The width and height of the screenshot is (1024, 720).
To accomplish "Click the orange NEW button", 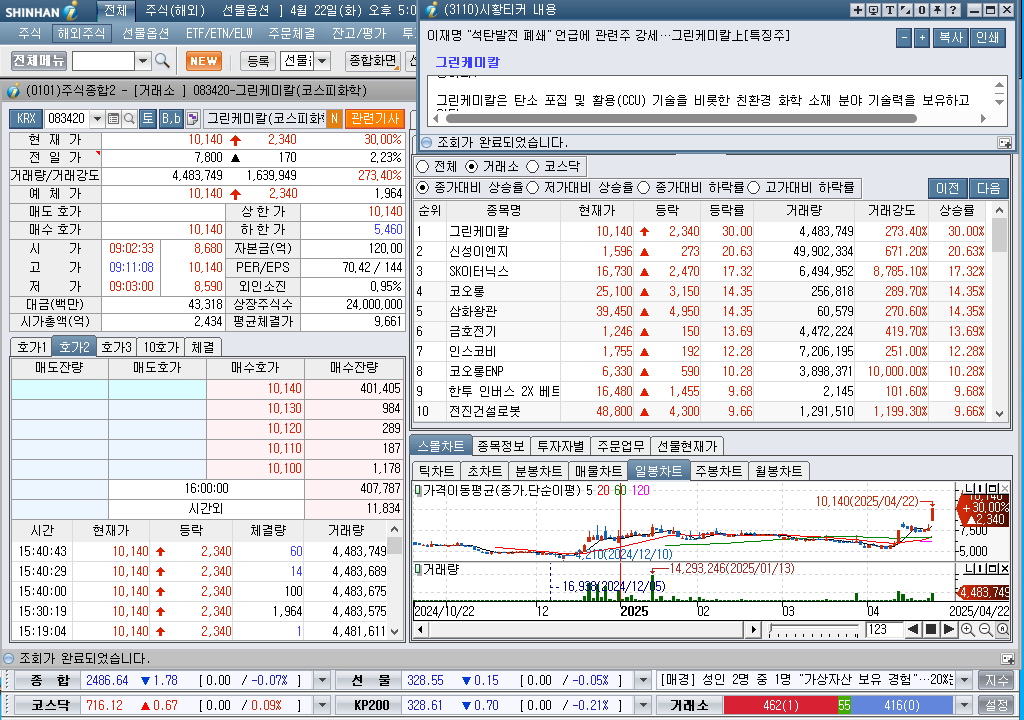I will [204, 61].
